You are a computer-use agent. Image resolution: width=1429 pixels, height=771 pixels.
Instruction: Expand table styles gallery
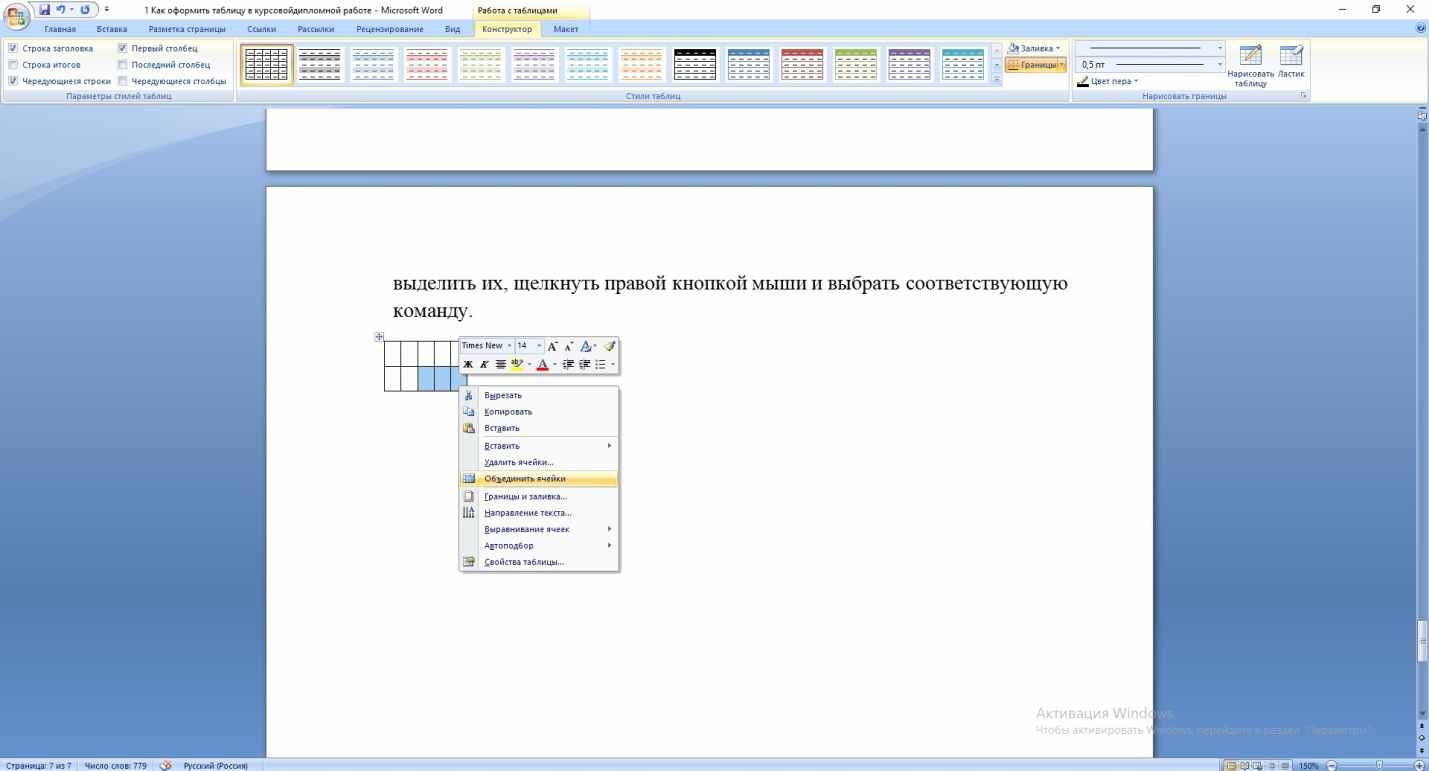(x=996, y=81)
